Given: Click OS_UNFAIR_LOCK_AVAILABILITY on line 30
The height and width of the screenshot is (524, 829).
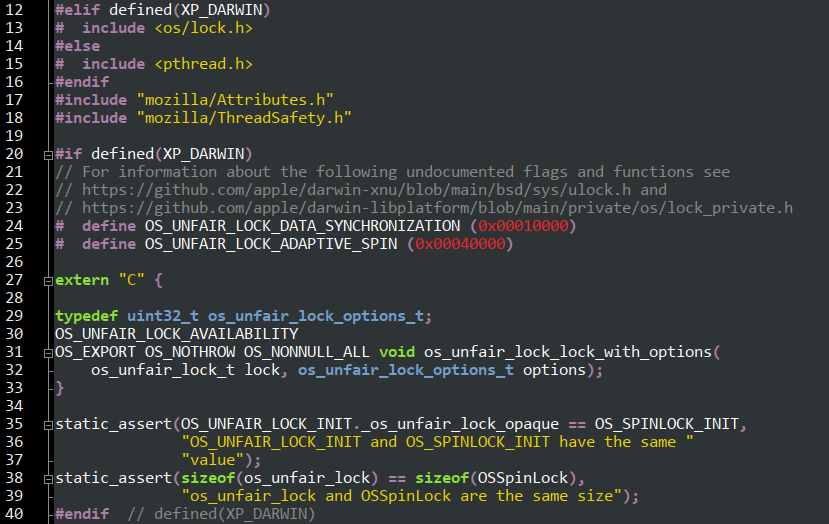Looking at the screenshot, I should 177,334.
